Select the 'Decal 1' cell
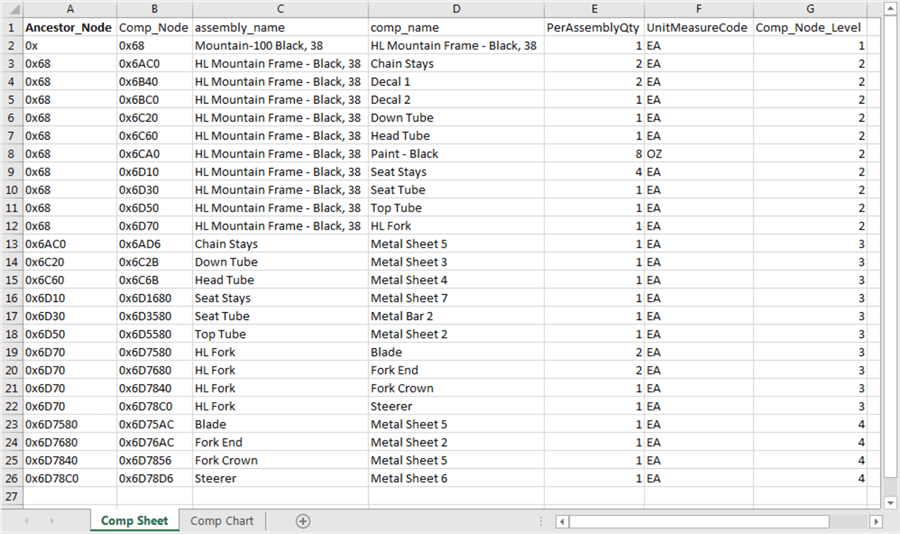This screenshot has height=534, width=900. (456, 82)
